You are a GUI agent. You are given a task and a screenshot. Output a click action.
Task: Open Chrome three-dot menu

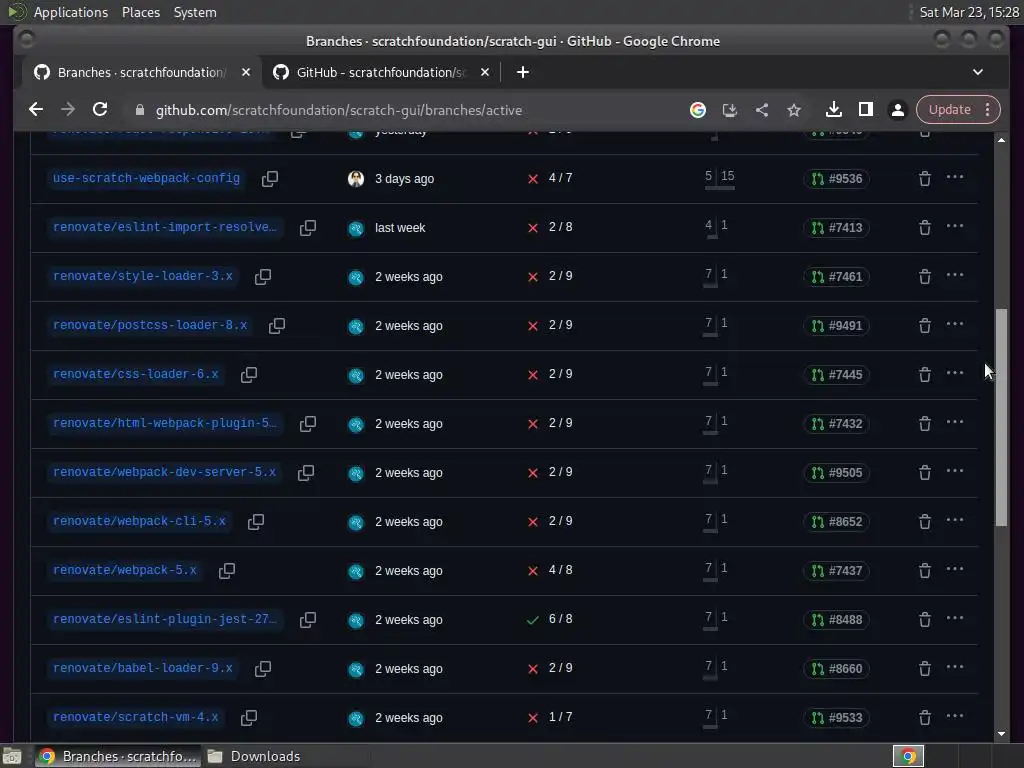[x=987, y=110]
